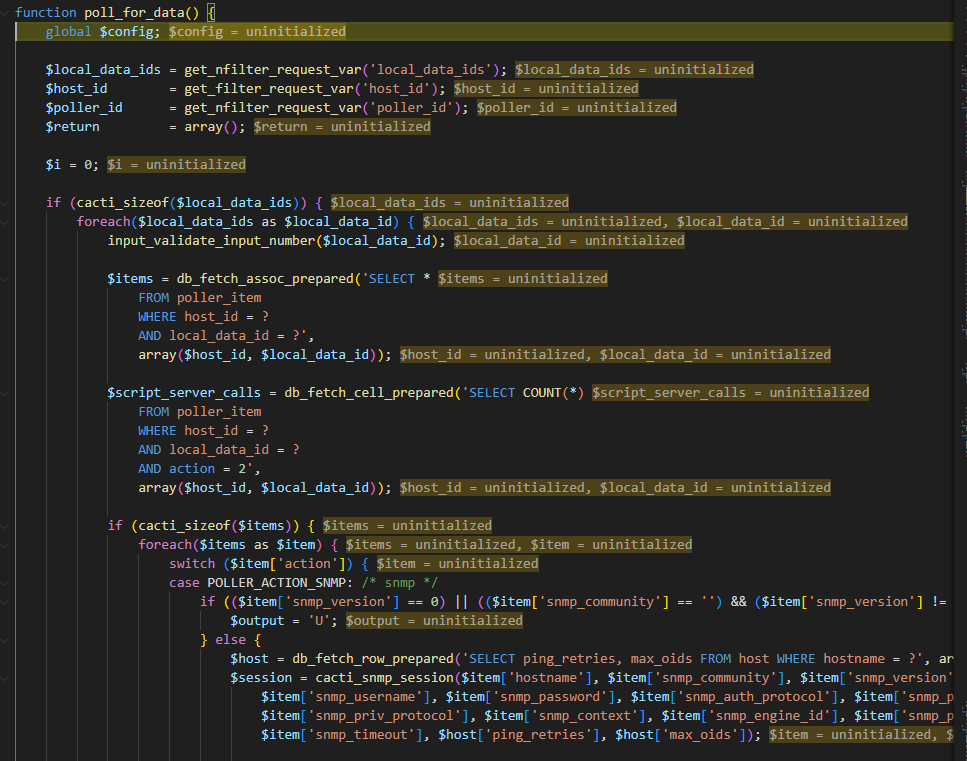This screenshot has width=967, height=761.
Task: Click the 'poll_for_data' function name
Action: 134,12
